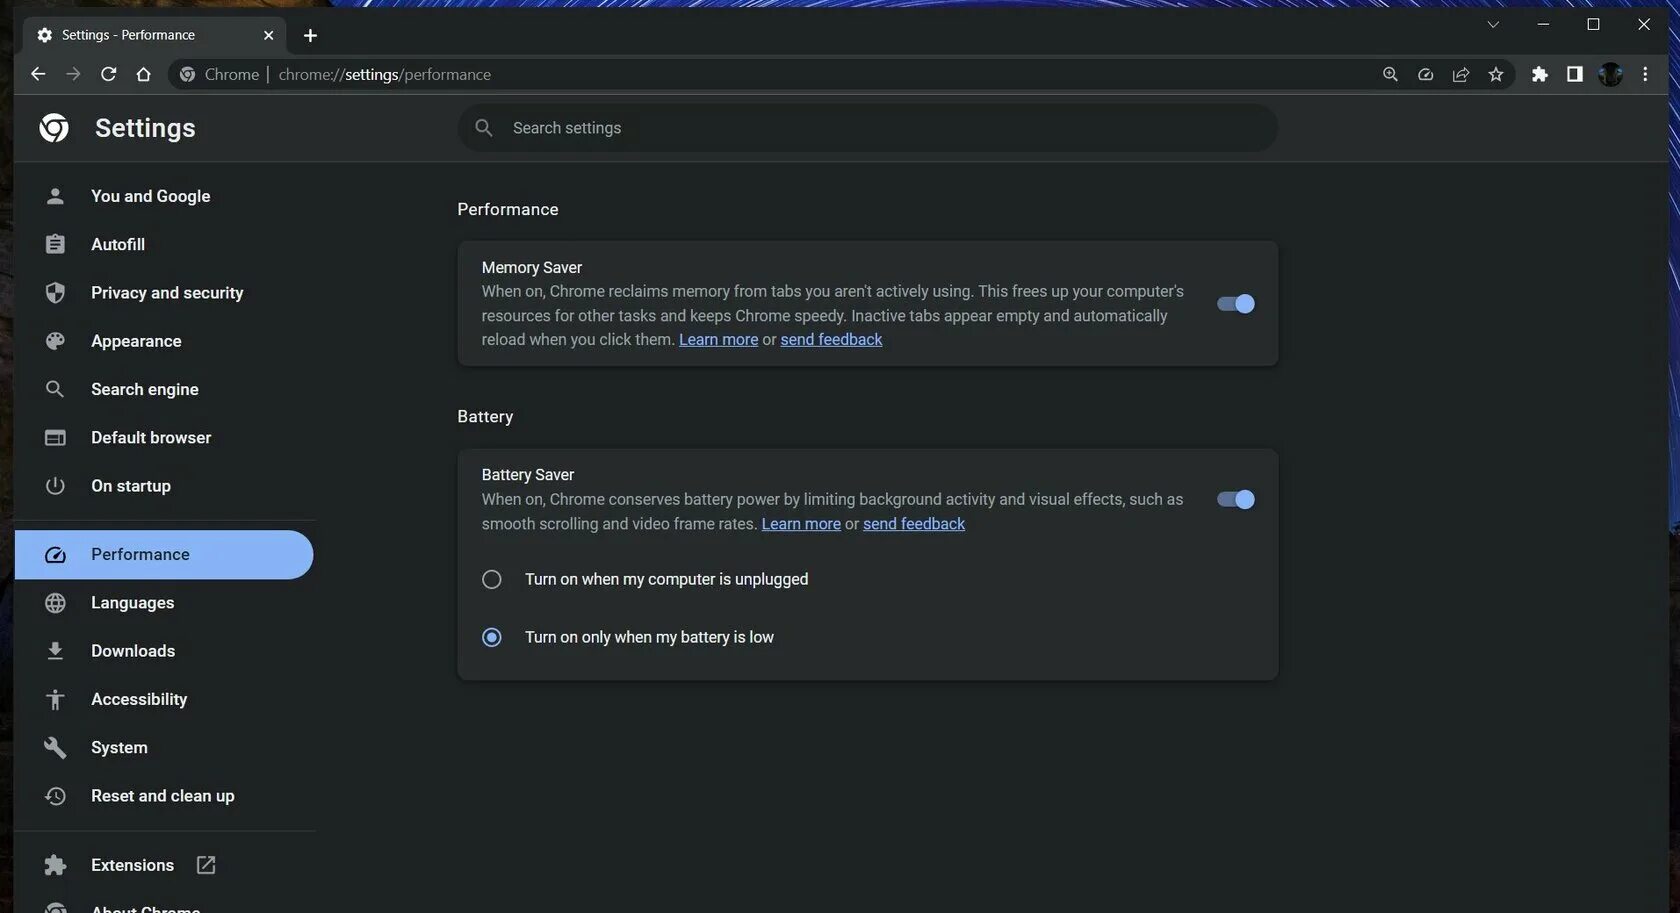The height and width of the screenshot is (913, 1680).
Task: Click the performance speedometer icon in address bar
Action: click(x=1426, y=74)
